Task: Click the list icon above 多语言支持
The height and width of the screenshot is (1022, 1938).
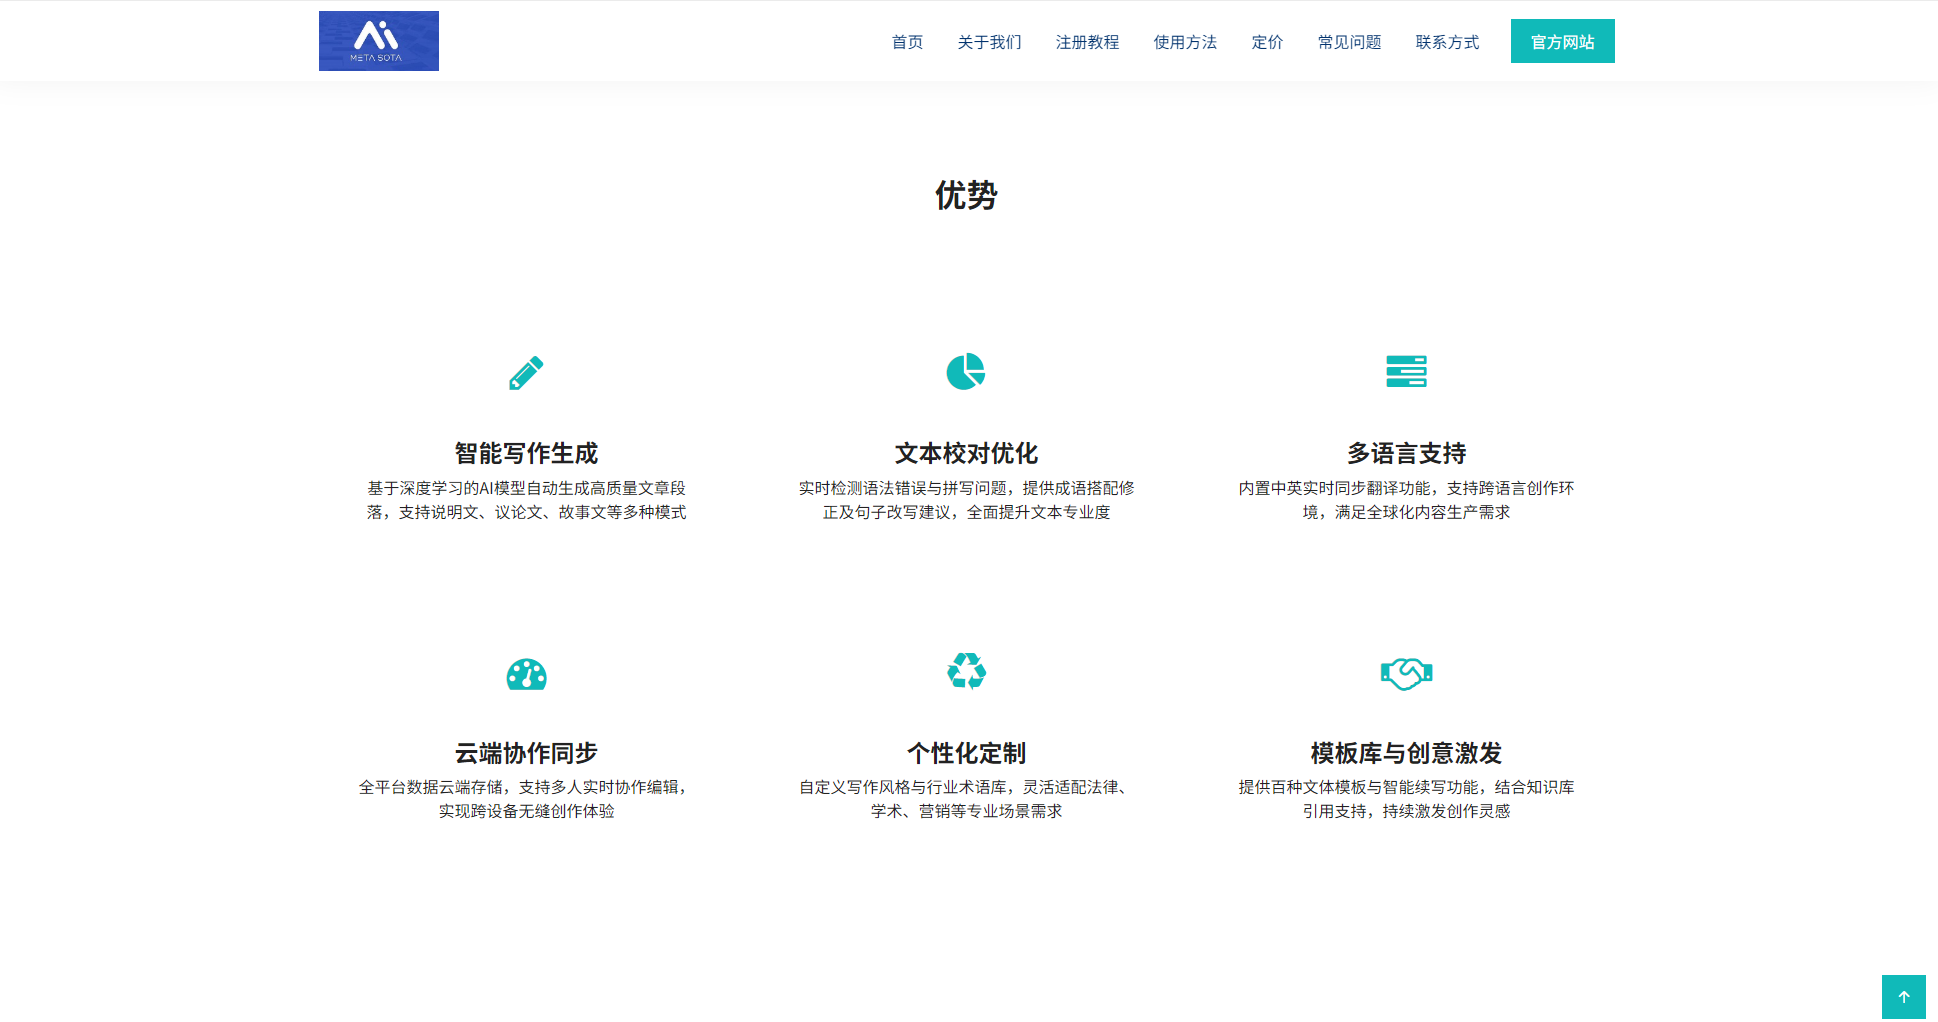Action: click(1405, 371)
